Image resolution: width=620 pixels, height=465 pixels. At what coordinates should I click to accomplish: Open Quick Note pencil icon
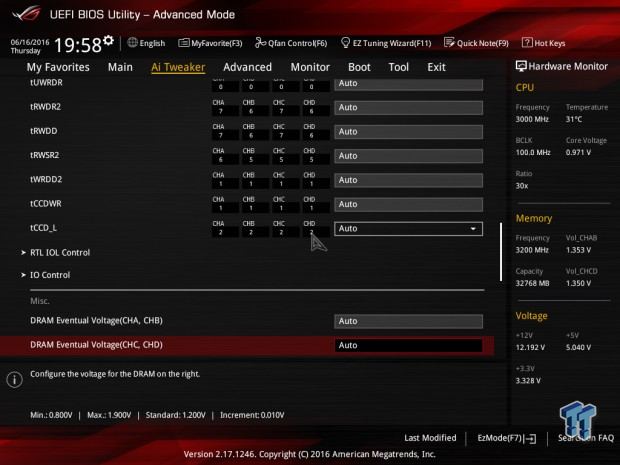(449, 42)
